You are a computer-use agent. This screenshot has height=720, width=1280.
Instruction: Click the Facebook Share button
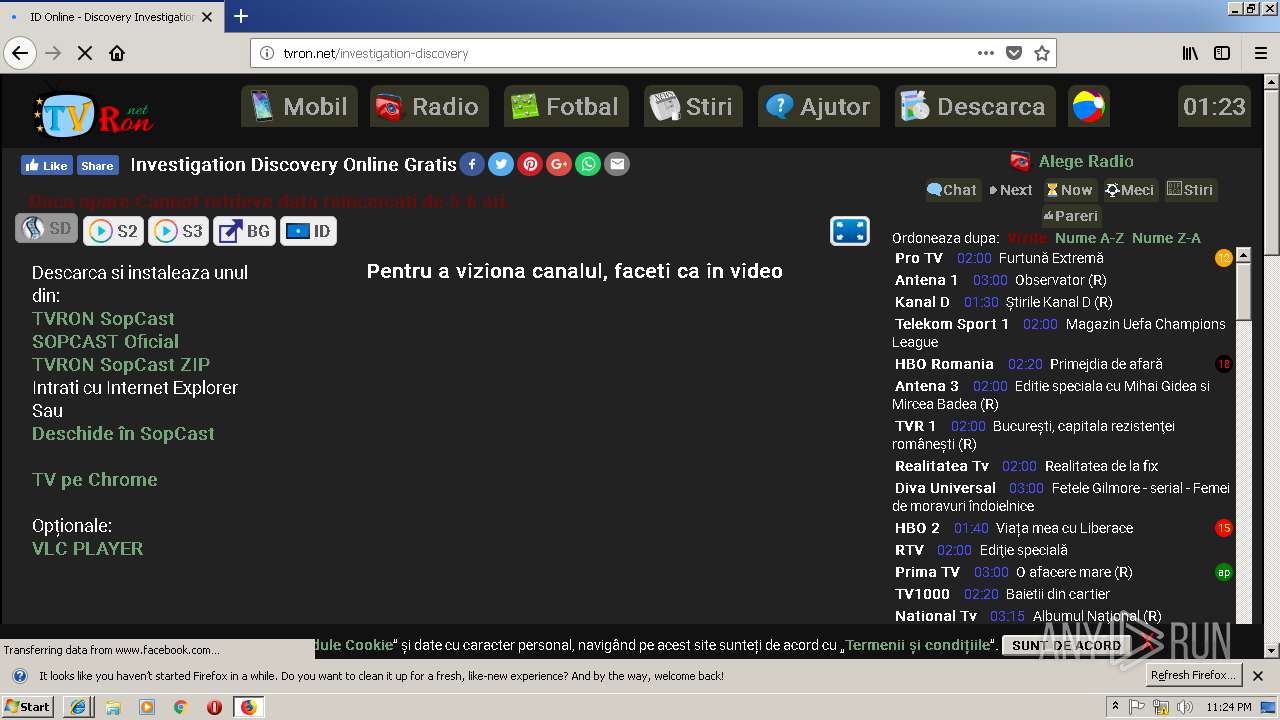[x=97, y=165]
